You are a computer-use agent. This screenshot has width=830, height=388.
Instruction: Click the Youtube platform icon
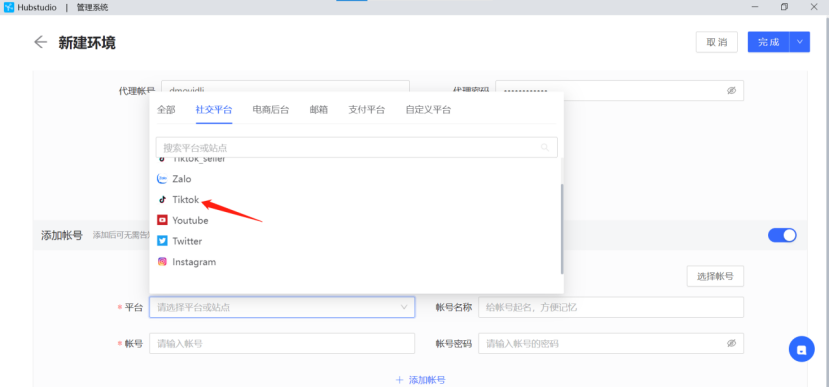[163, 220]
